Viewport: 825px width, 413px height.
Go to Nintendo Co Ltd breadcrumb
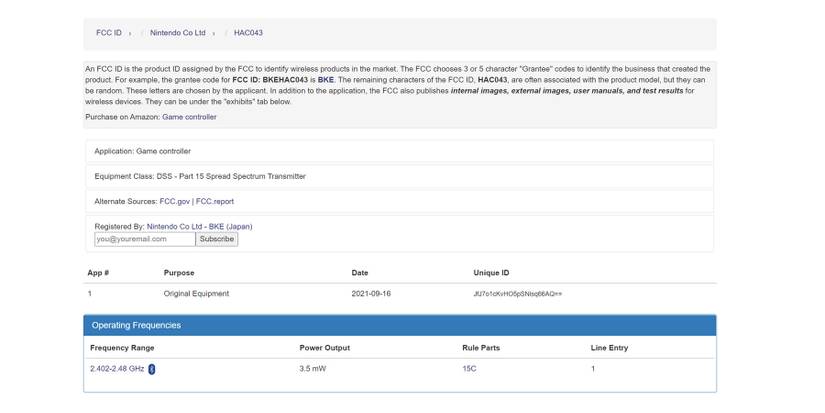click(178, 33)
